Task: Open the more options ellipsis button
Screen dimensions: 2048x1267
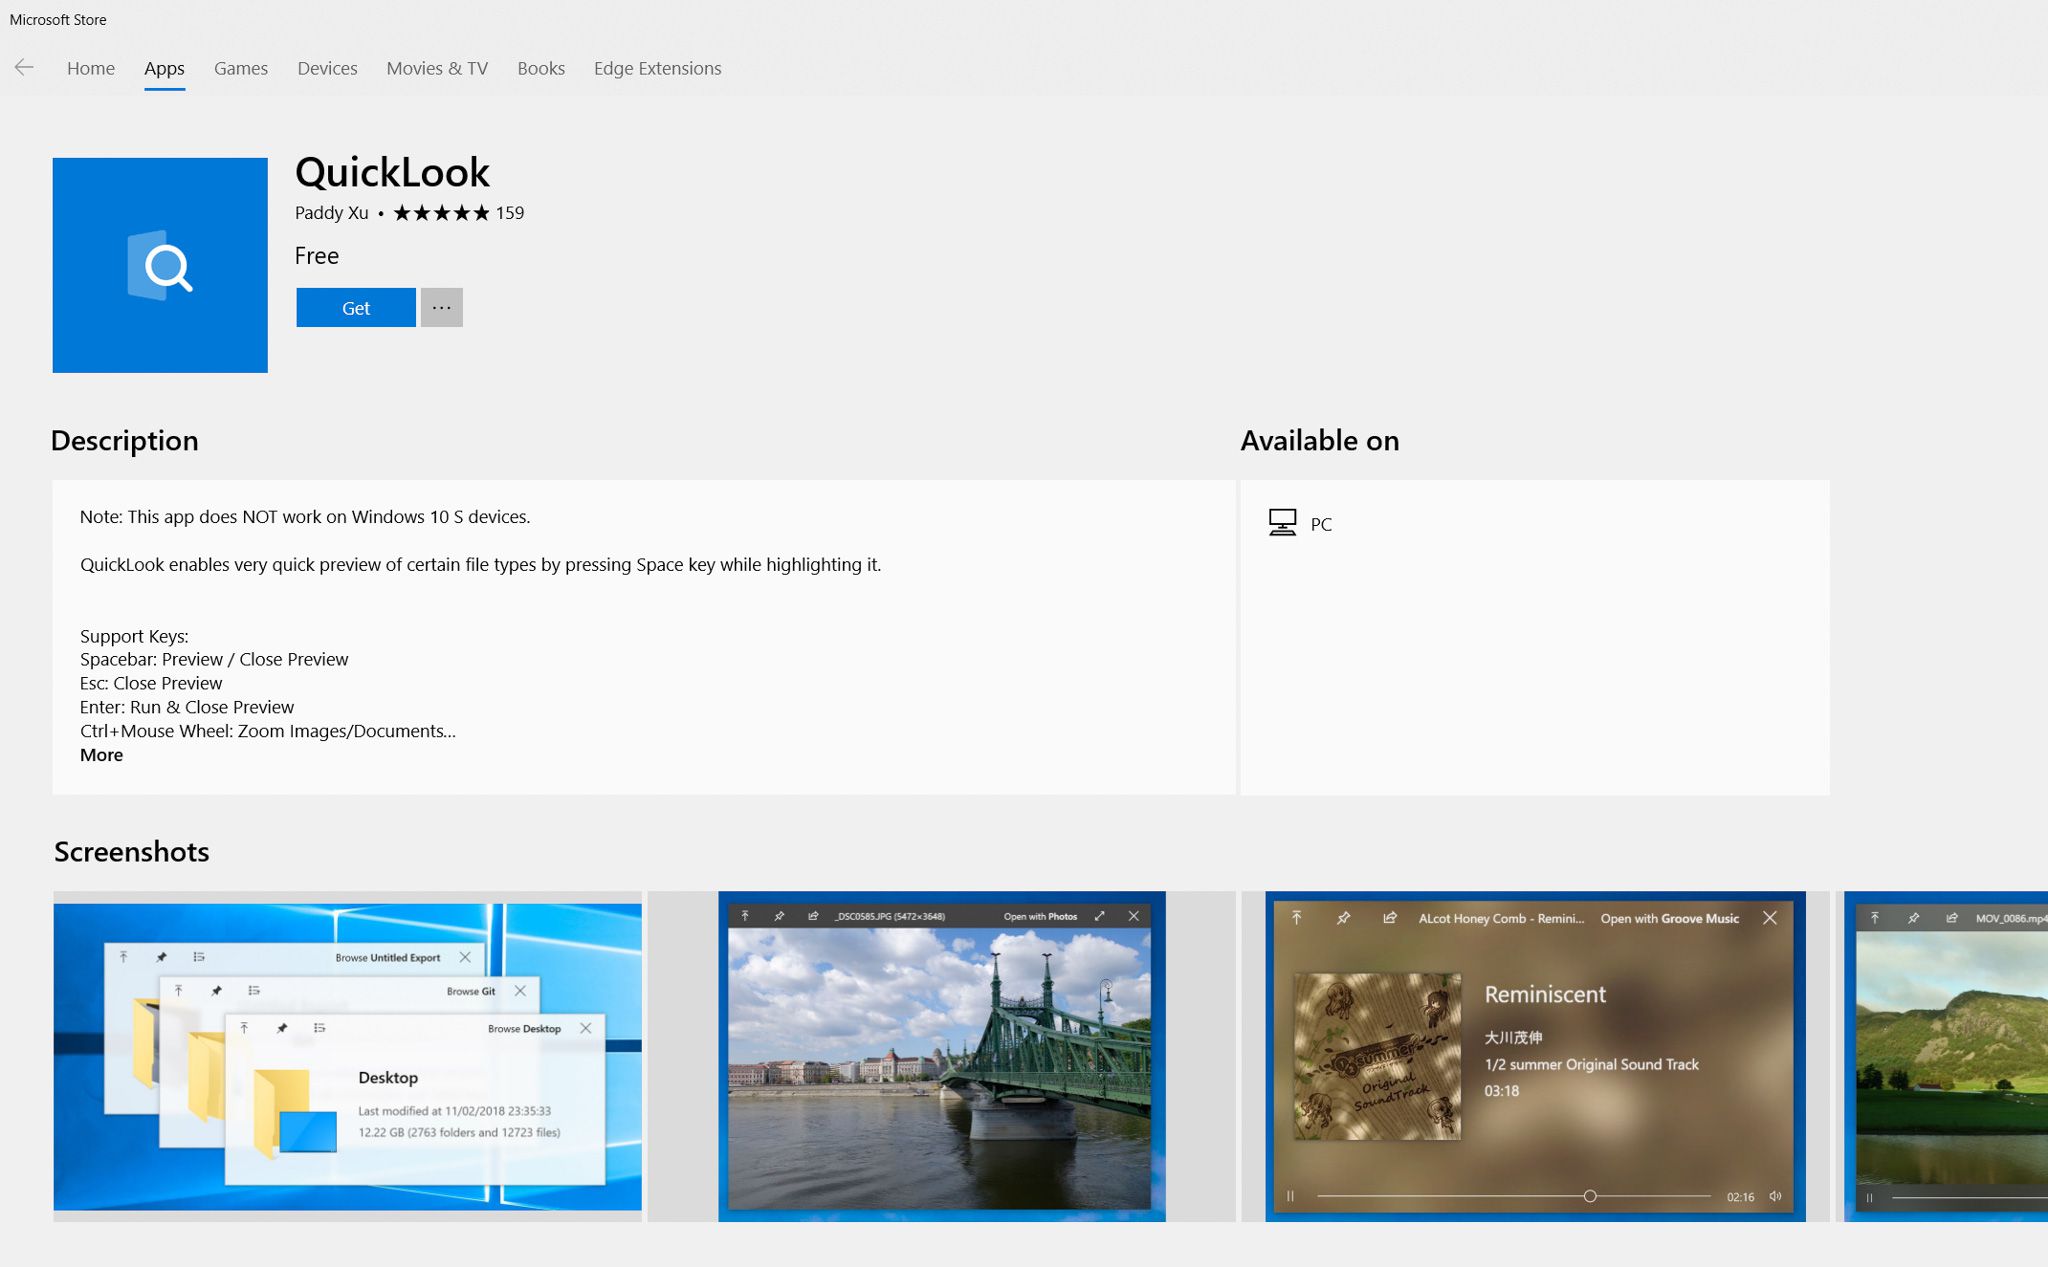Action: (x=441, y=308)
